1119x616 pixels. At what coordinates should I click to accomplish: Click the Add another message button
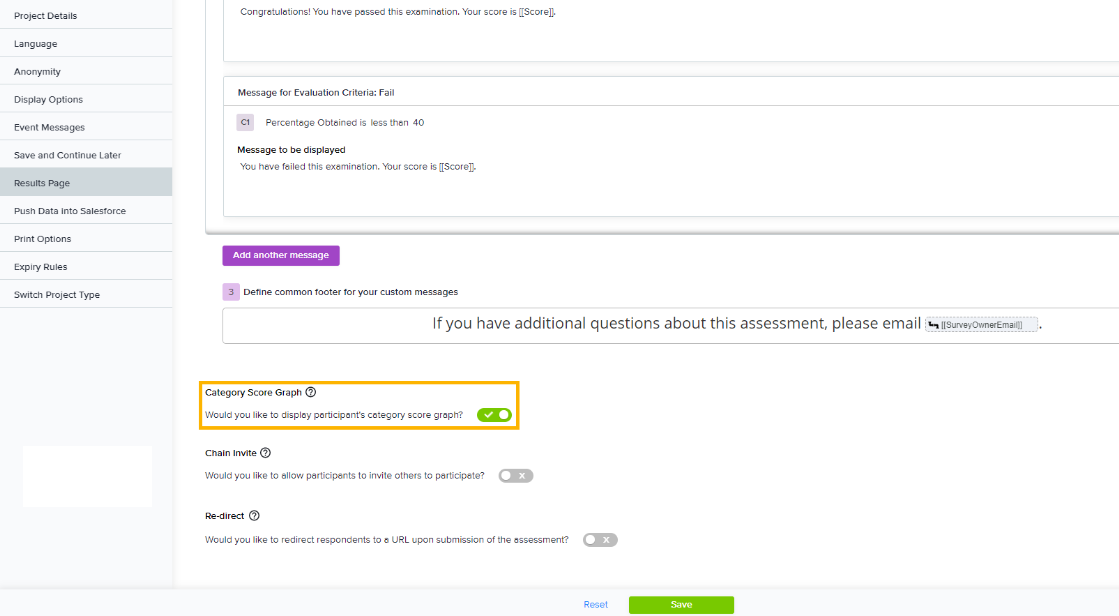[281, 255]
